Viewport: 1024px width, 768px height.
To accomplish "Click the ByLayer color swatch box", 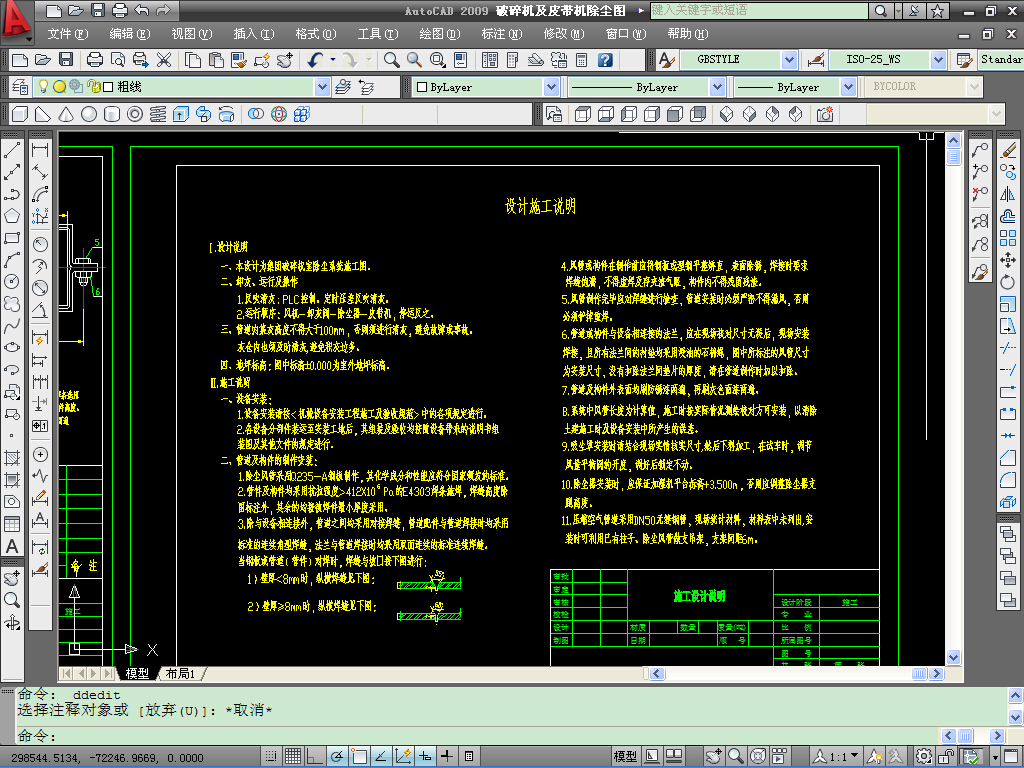I will 422,87.
